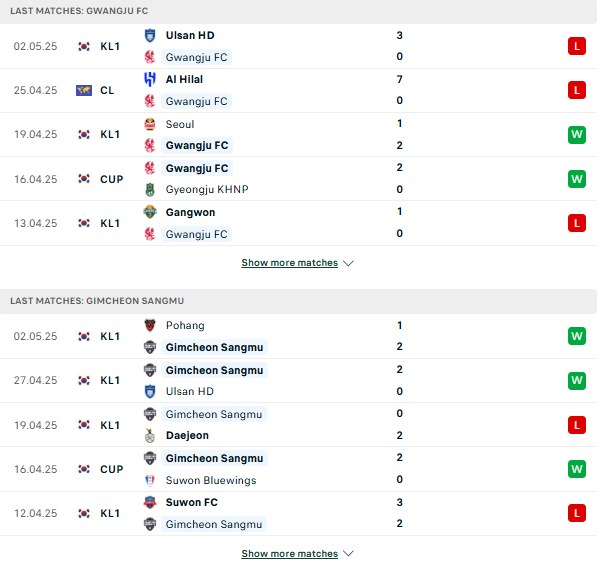Click the Seoul team crest icon
Screen dimensions: 598x576
(150, 124)
